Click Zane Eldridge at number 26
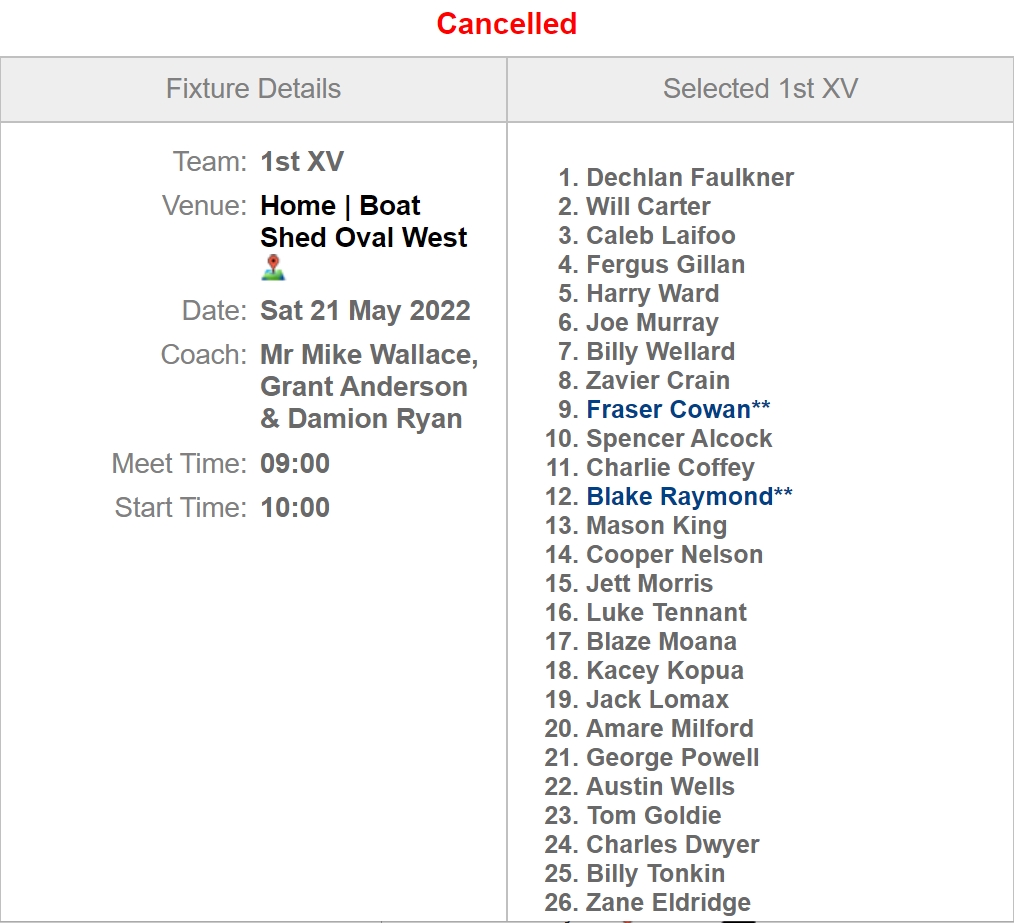The height and width of the screenshot is (923, 1014). (x=668, y=902)
